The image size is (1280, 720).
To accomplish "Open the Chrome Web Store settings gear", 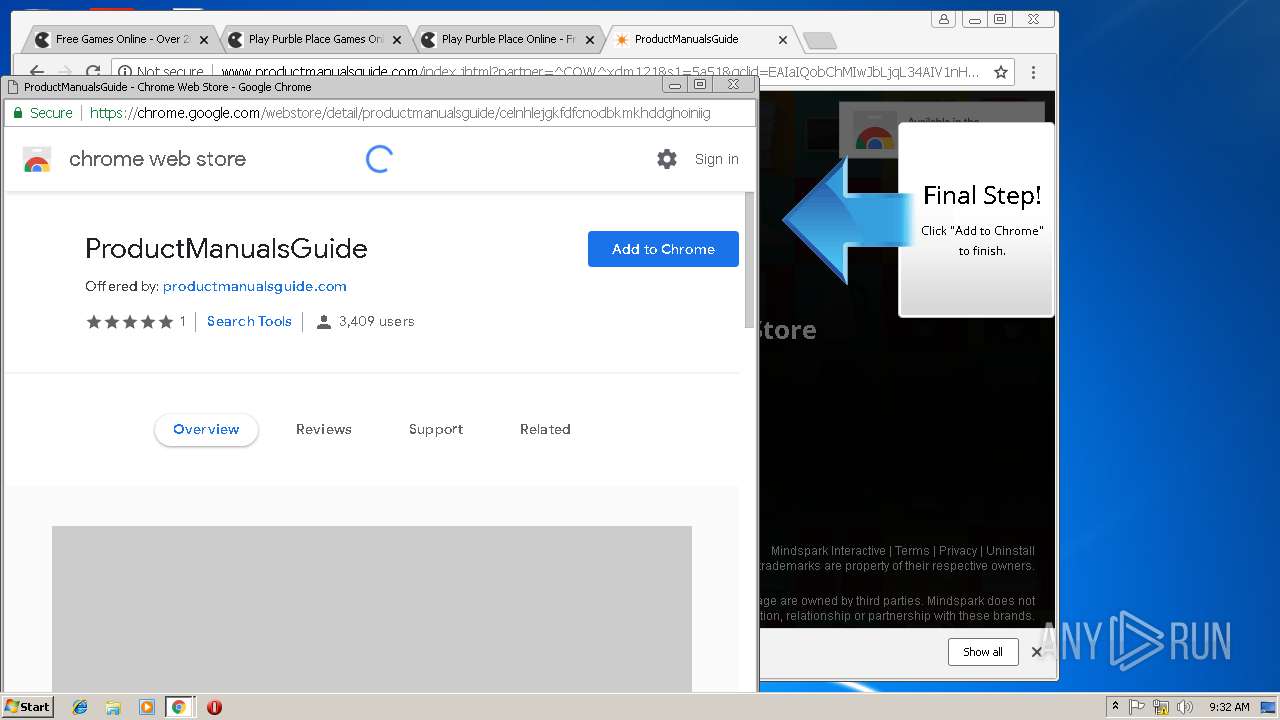I will click(x=666, y=159).
